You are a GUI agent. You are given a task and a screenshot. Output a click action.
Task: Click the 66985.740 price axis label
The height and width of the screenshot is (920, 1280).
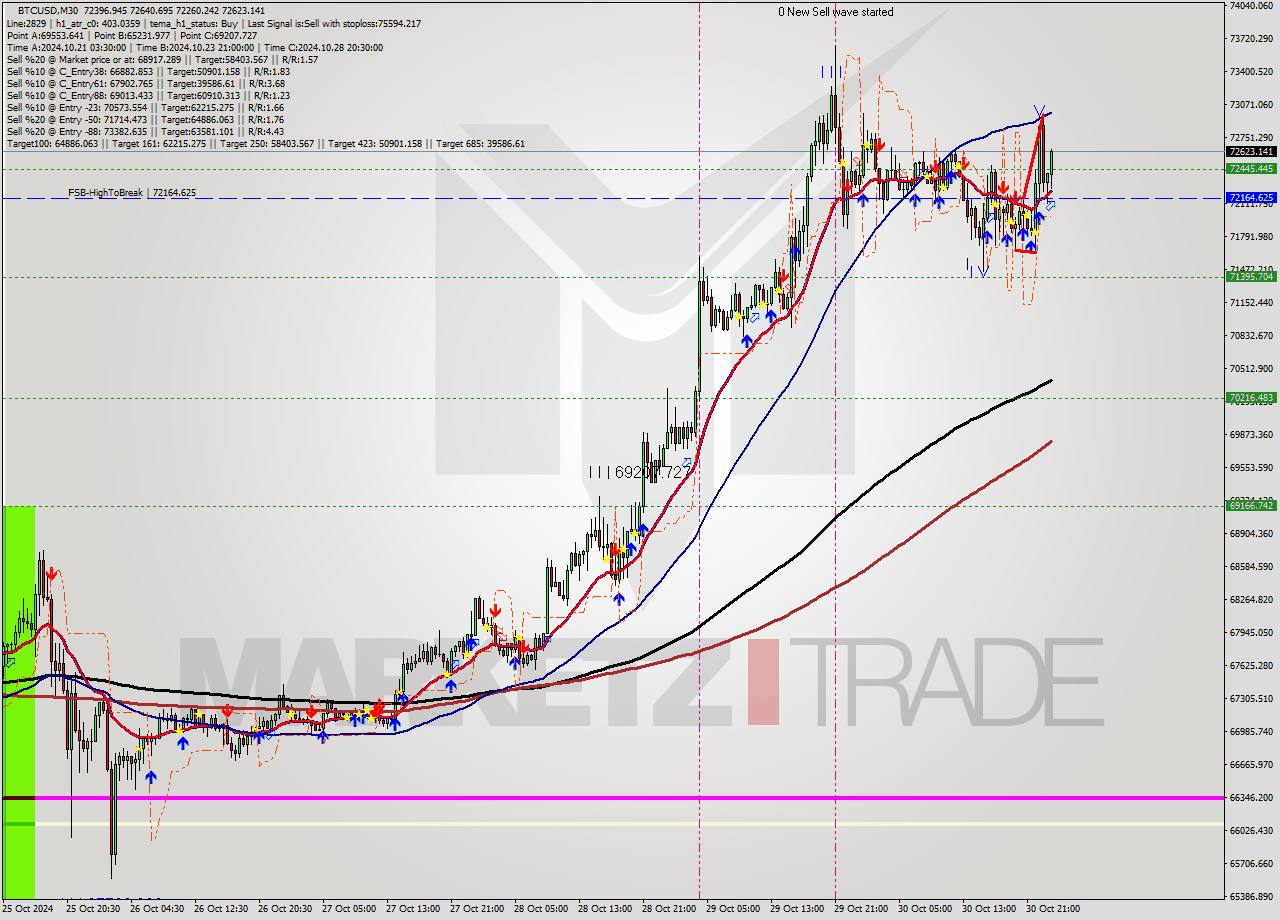[1251, 732]
